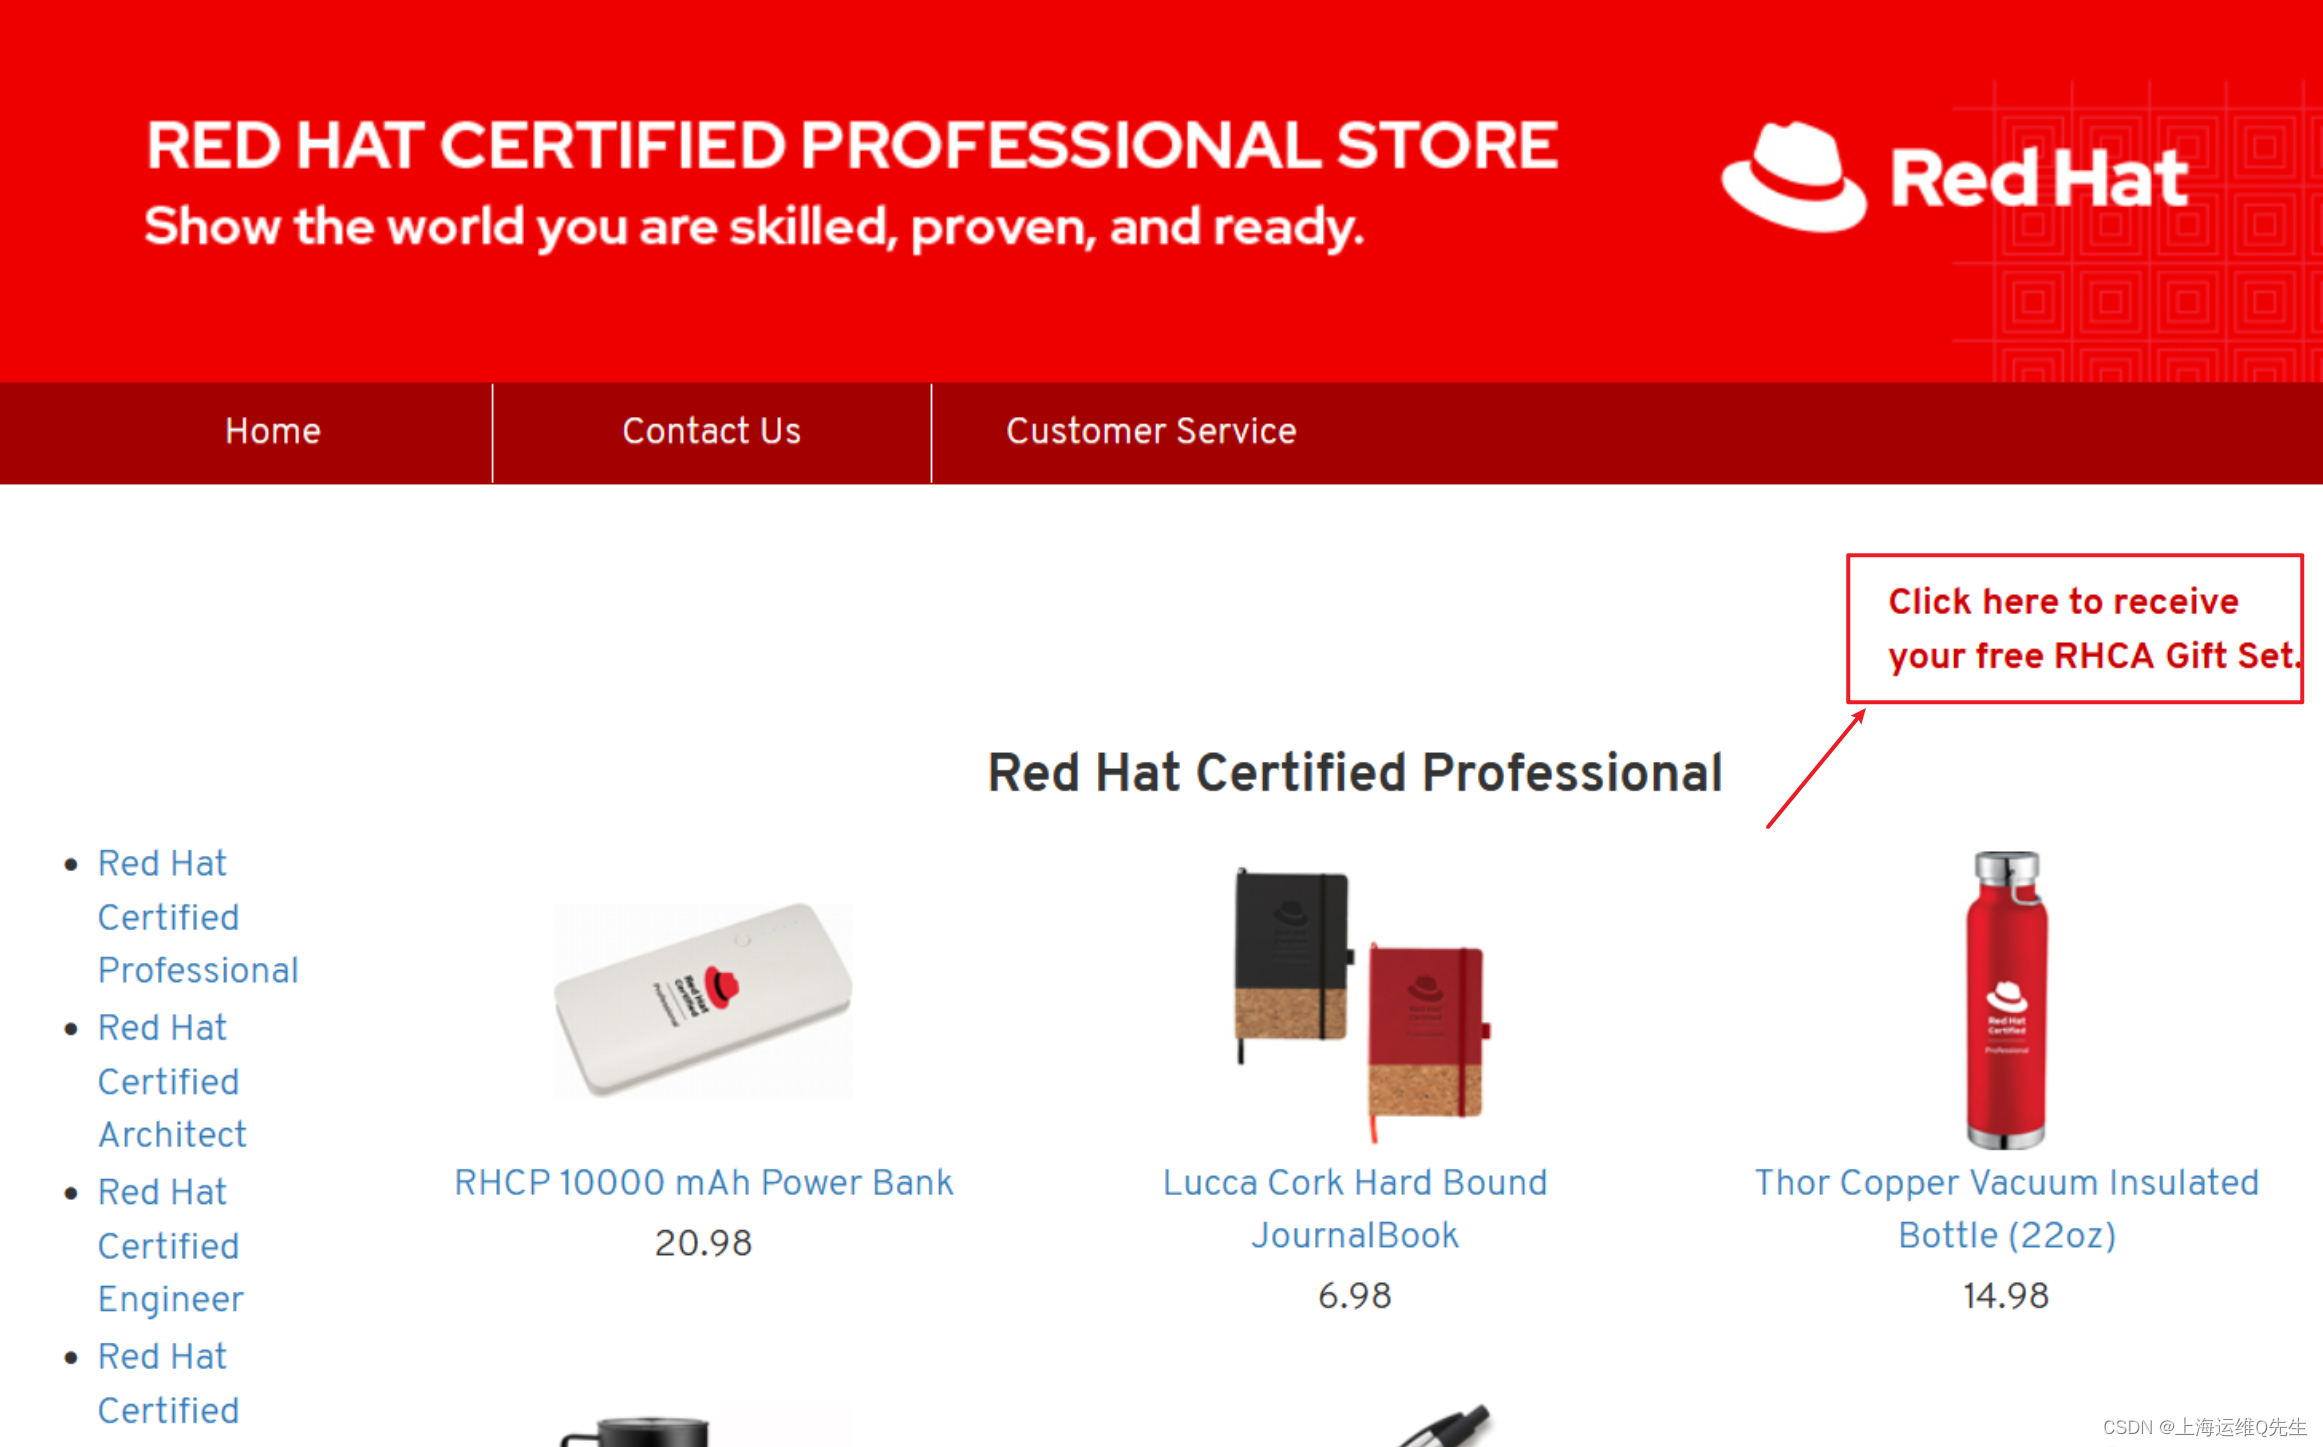
Task: Open the Lucca Cork JournalBook product image
Action: pos(1357,1003)
